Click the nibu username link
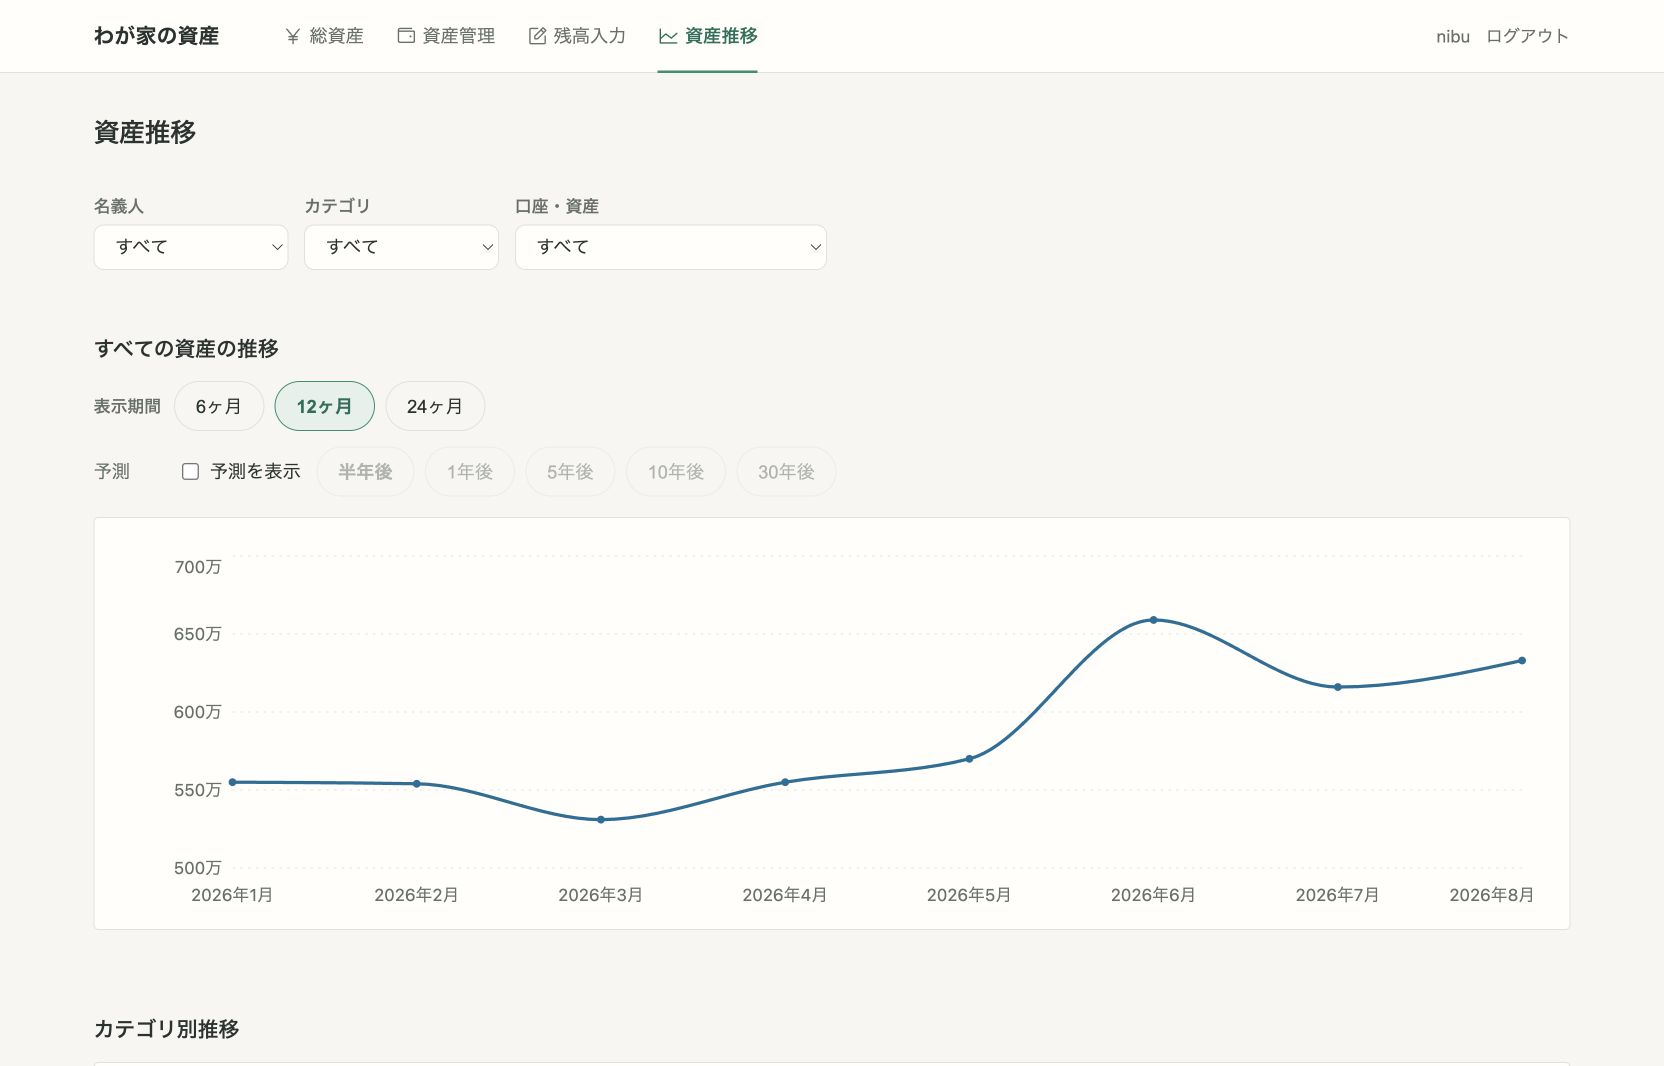Screen dimensions: 1664x1066 coord(1453,36)
